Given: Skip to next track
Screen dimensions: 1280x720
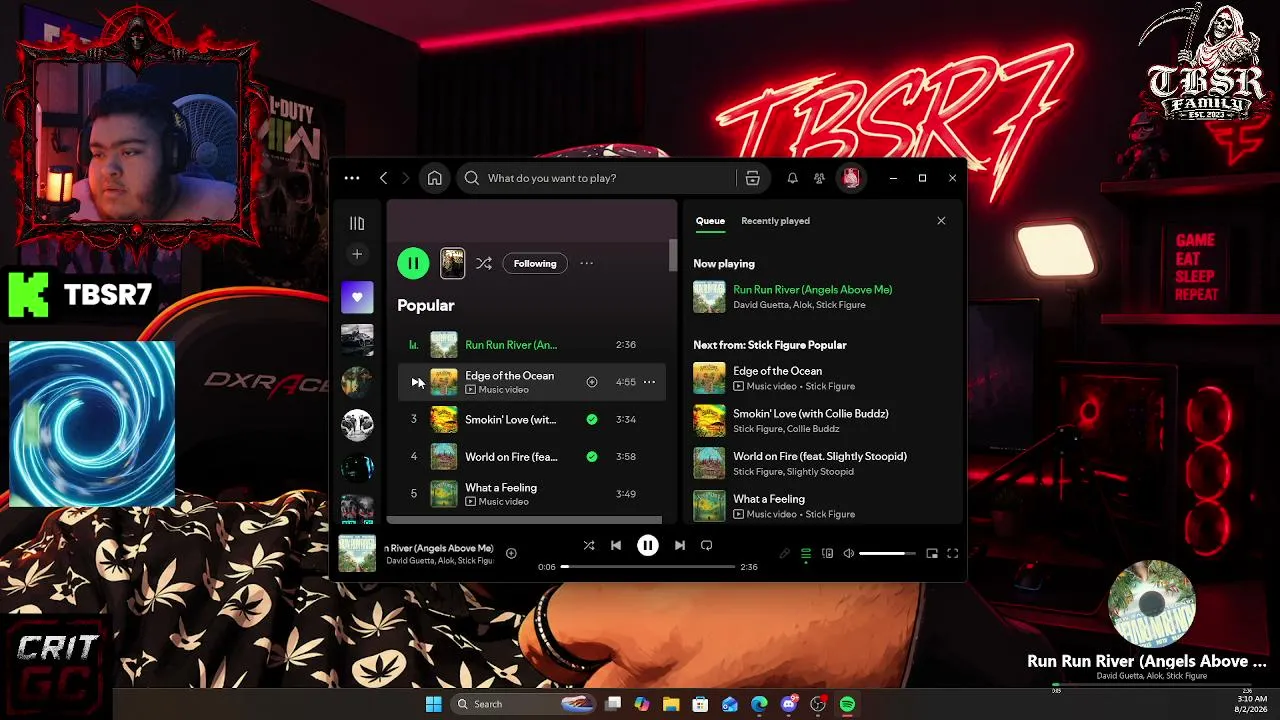Looking at the screenshot, I should pos(680,545).
